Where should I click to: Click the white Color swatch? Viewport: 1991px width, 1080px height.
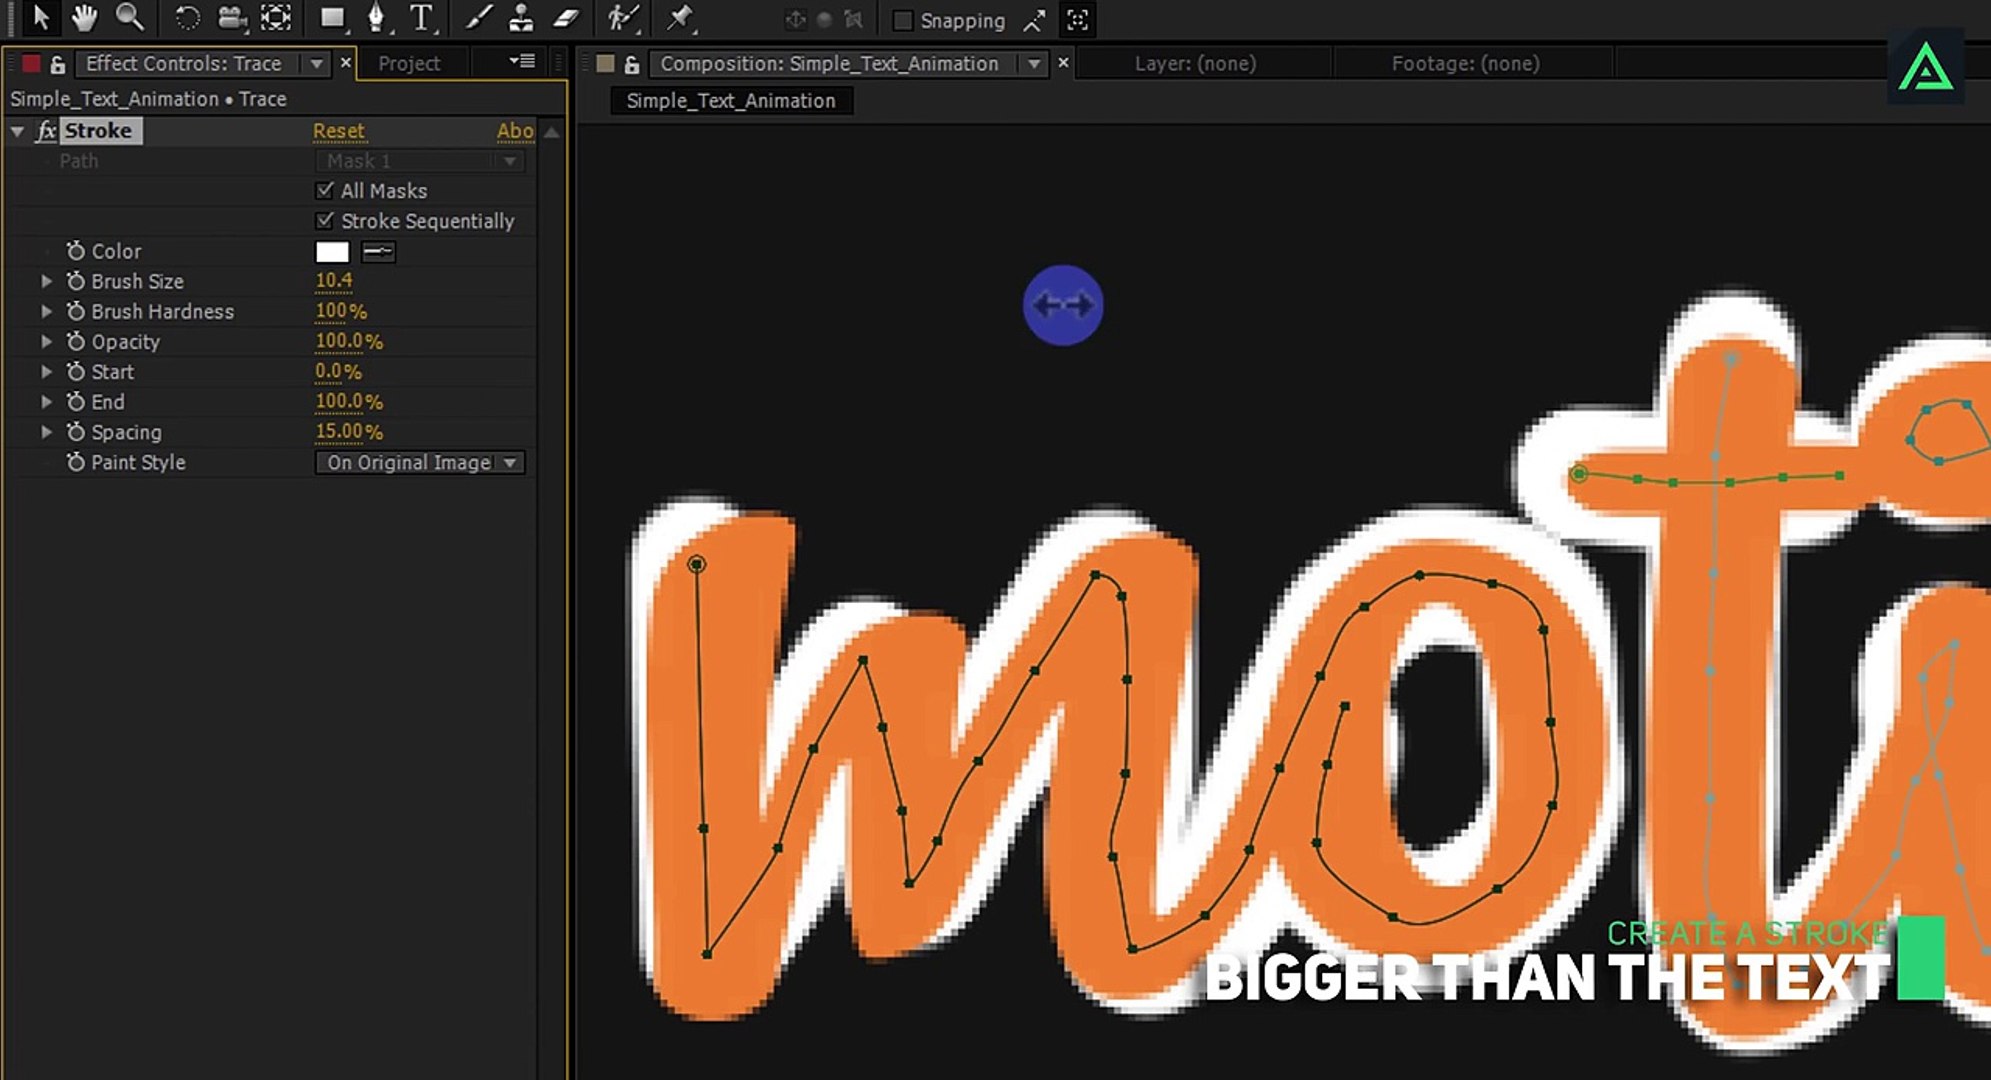(x=332, y=251)
